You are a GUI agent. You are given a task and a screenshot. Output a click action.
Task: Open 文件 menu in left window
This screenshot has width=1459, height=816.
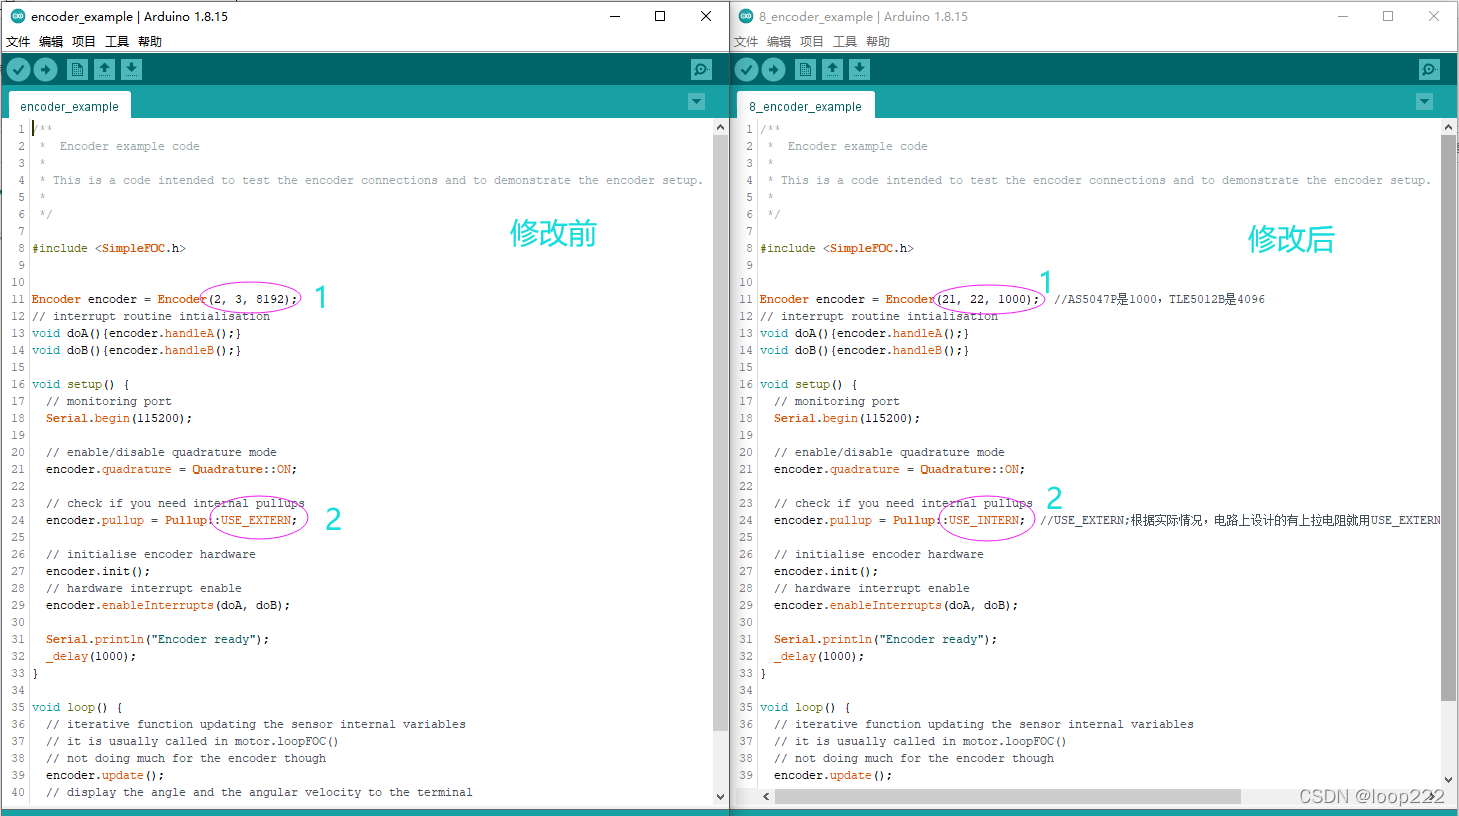pos(18,41)
